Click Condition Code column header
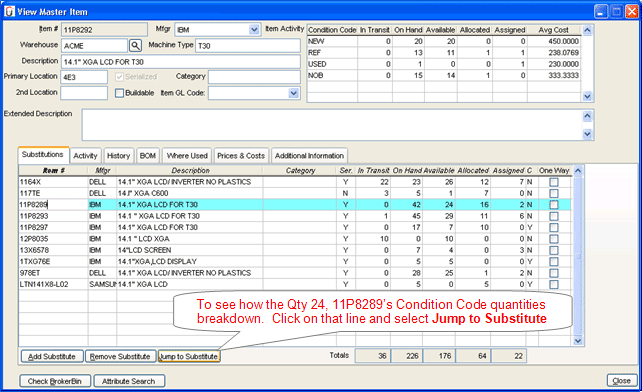The width and height of the screenshot is (642, 392). (x=332, y=30)
